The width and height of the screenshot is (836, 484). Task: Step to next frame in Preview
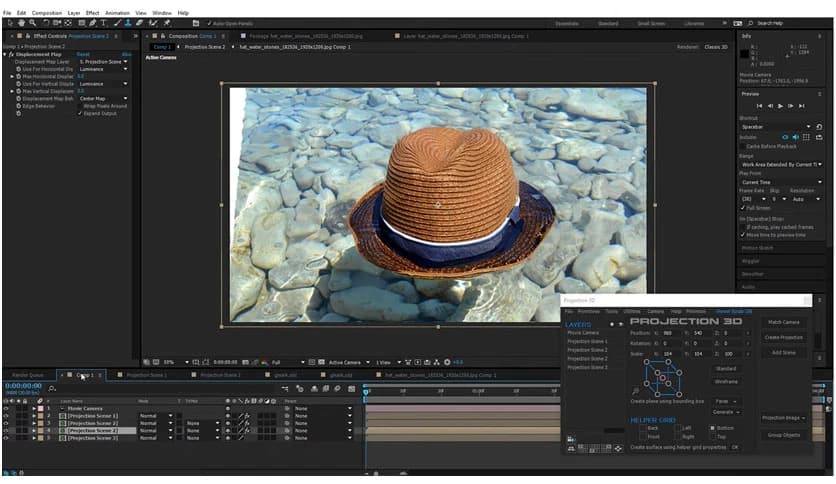791,106
